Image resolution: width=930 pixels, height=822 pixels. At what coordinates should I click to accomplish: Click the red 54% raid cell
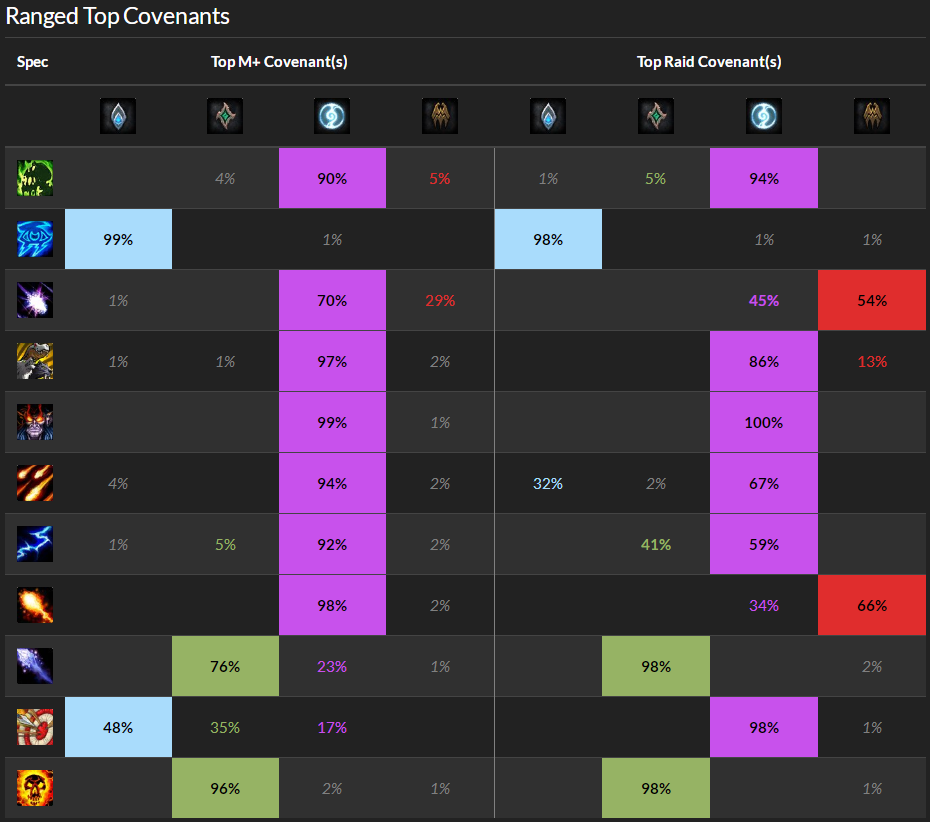pos(871,300)
